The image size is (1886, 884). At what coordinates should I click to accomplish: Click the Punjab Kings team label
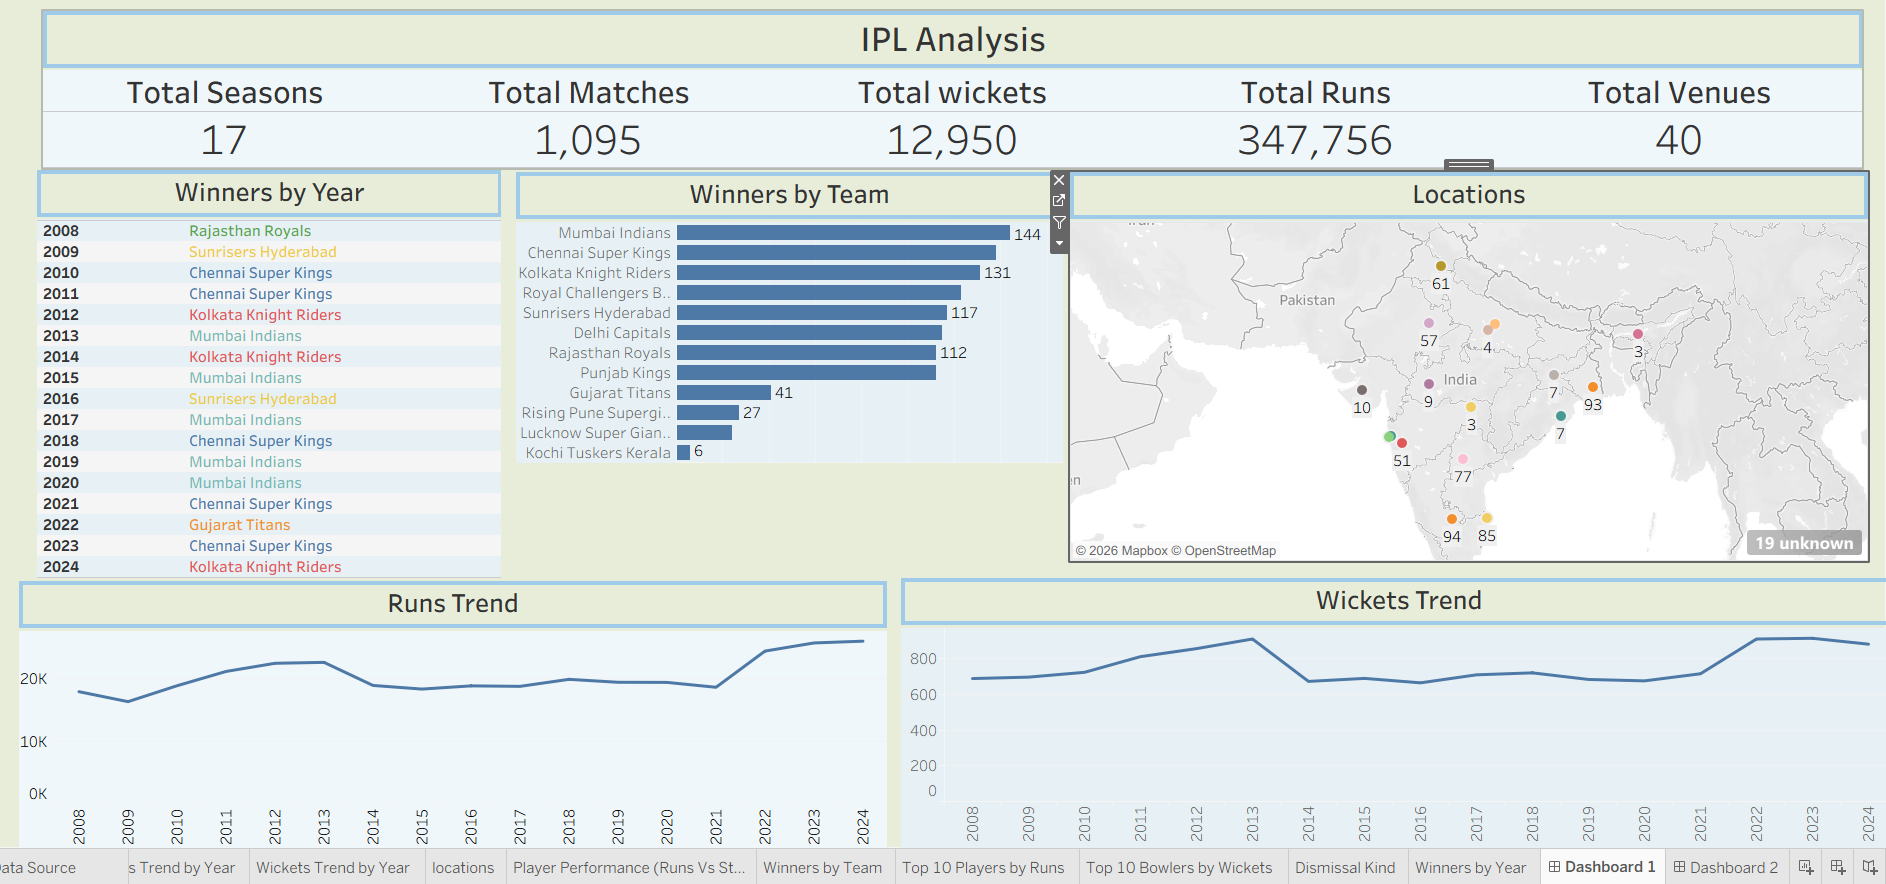[x=625, y=373]
